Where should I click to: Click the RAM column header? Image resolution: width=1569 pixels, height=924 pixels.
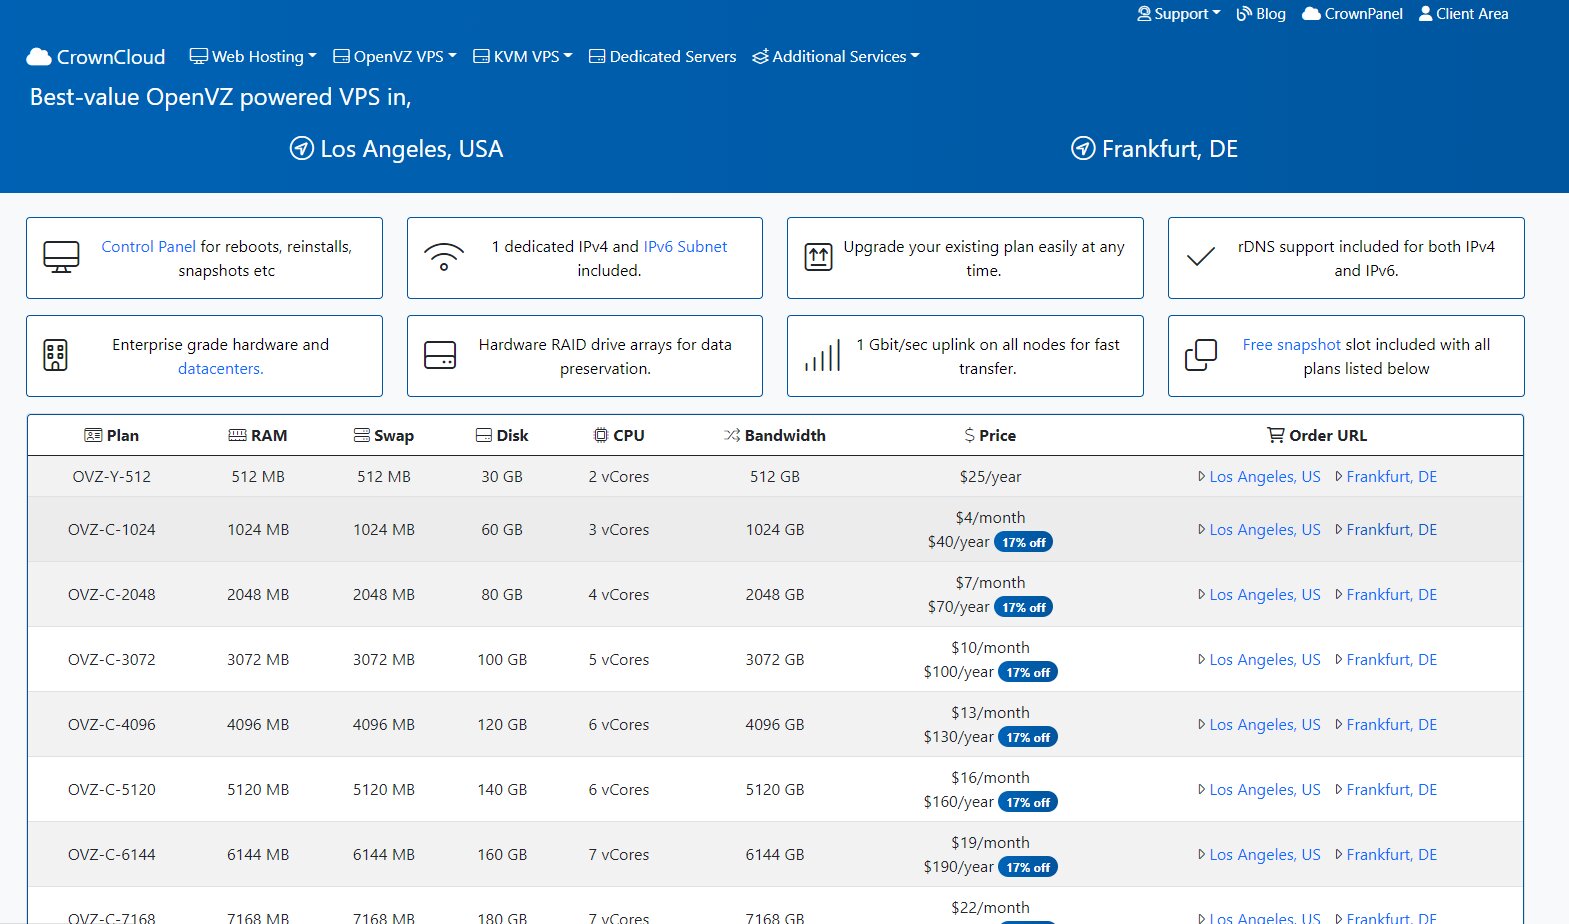point(258,436)
